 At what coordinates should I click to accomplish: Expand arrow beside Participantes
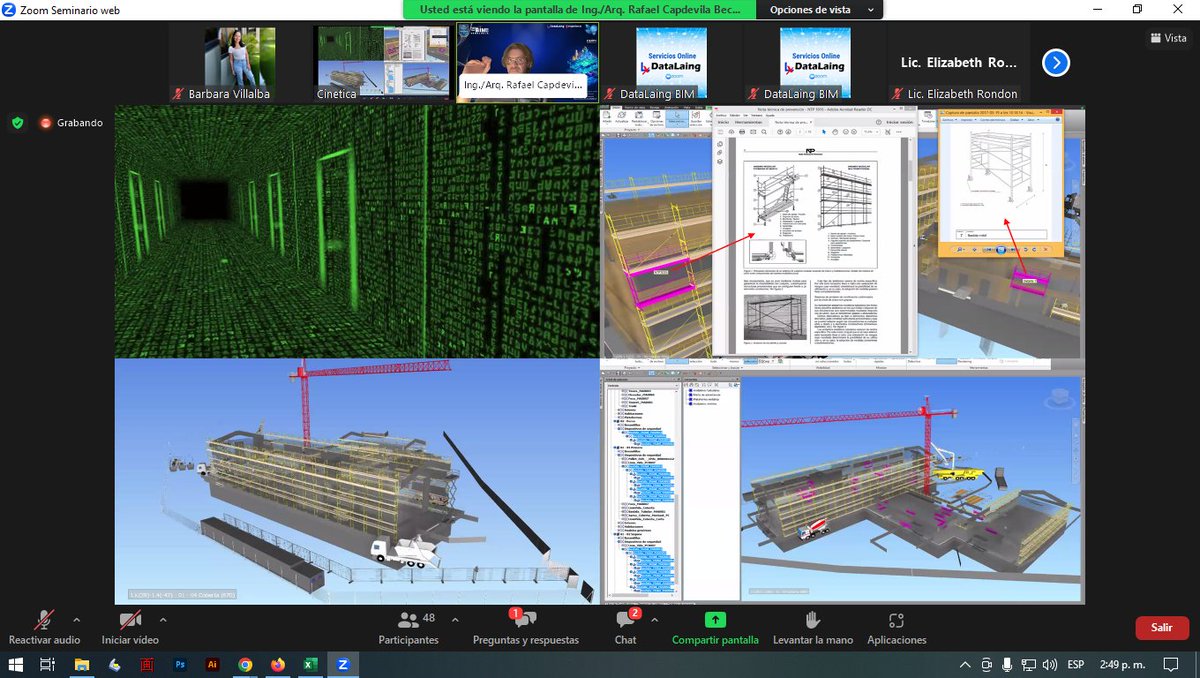tap(455, 619)
